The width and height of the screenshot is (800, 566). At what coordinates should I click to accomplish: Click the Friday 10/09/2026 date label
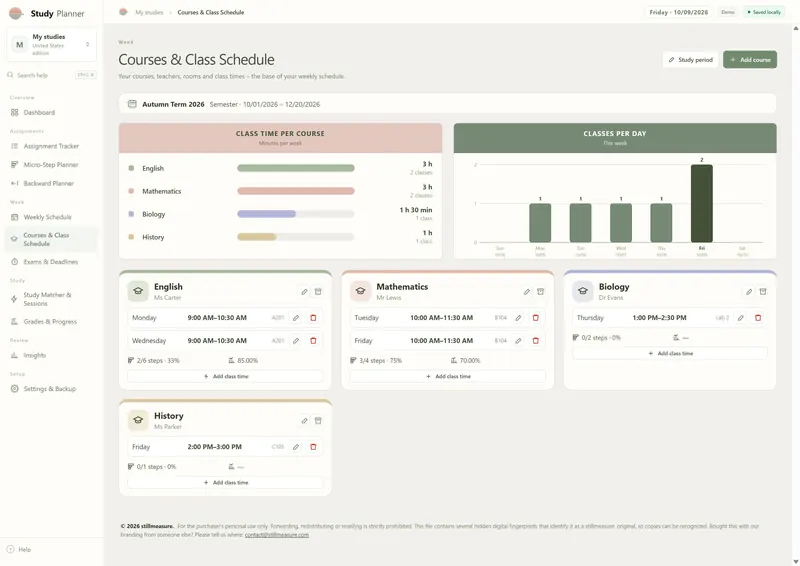[679, 12]
